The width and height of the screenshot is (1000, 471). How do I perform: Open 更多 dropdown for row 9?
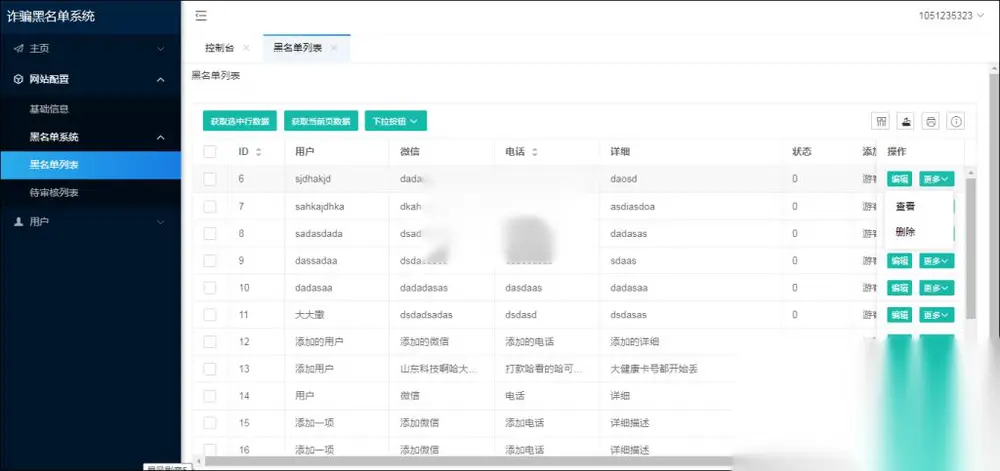(936, 261)
